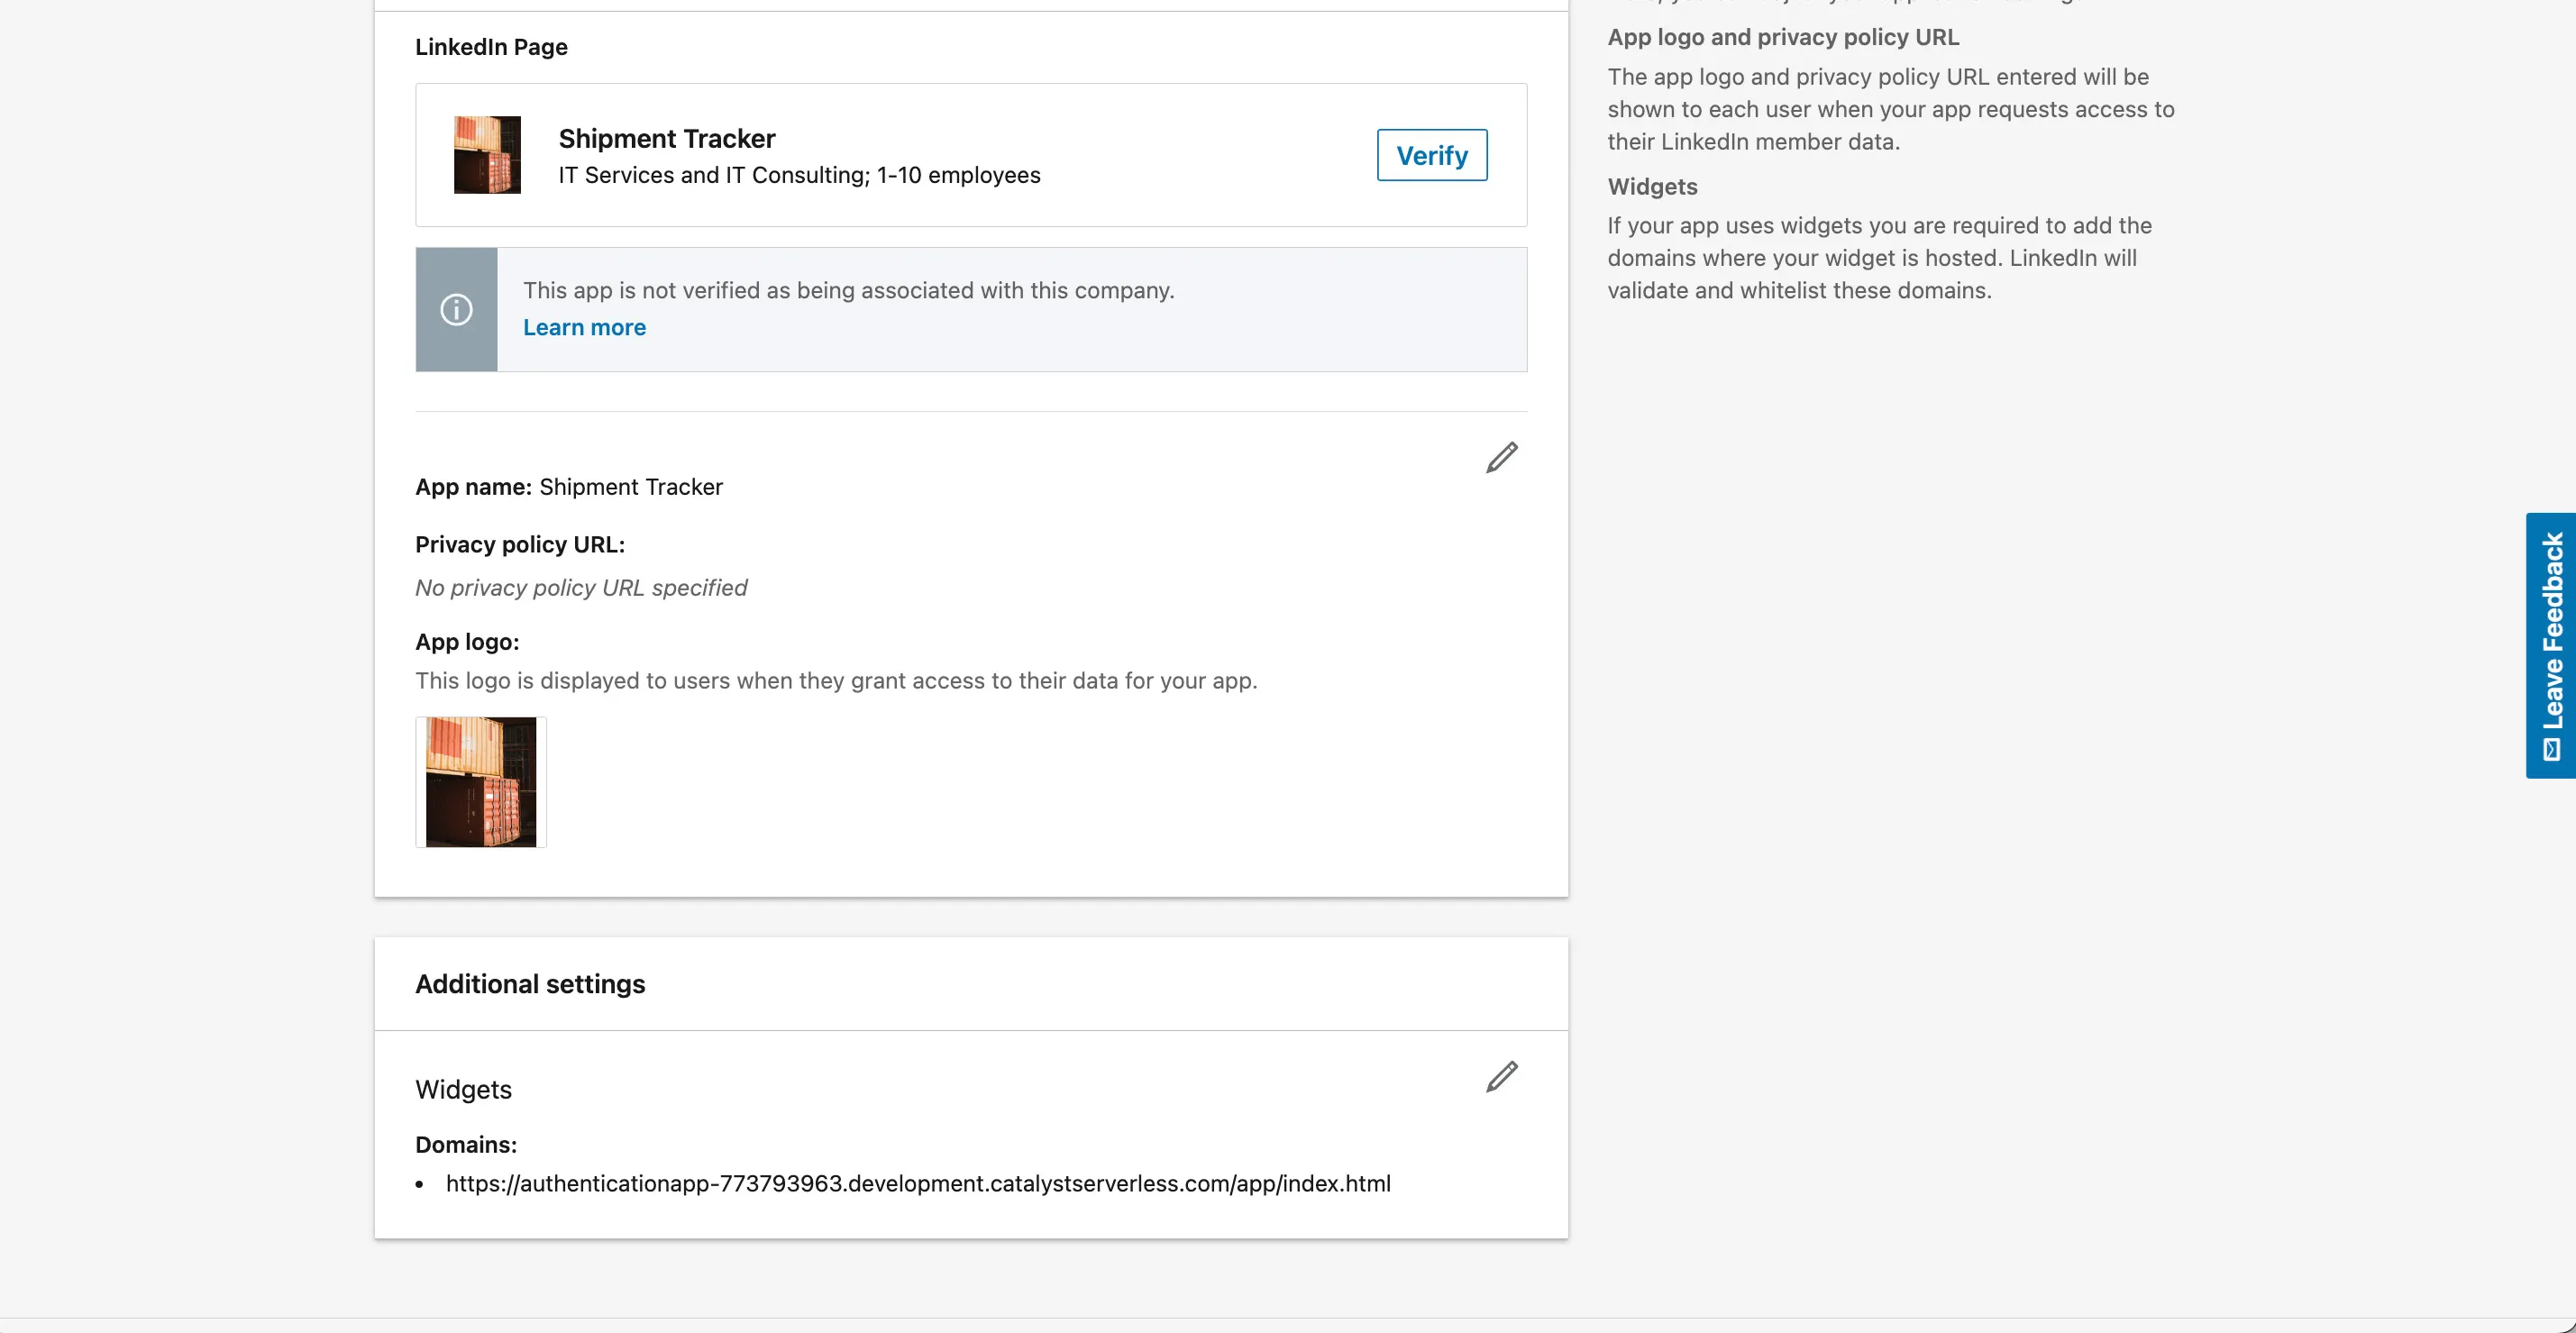
Task: Click the App logo and privacy policy URL help heading
Action: point(1783,37)
